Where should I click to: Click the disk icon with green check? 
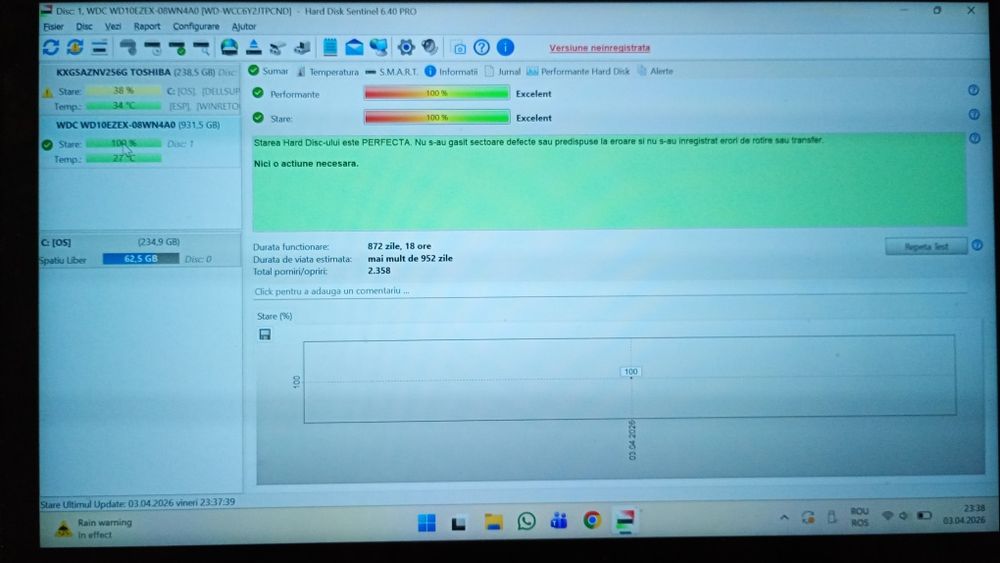tap(177, 47)
